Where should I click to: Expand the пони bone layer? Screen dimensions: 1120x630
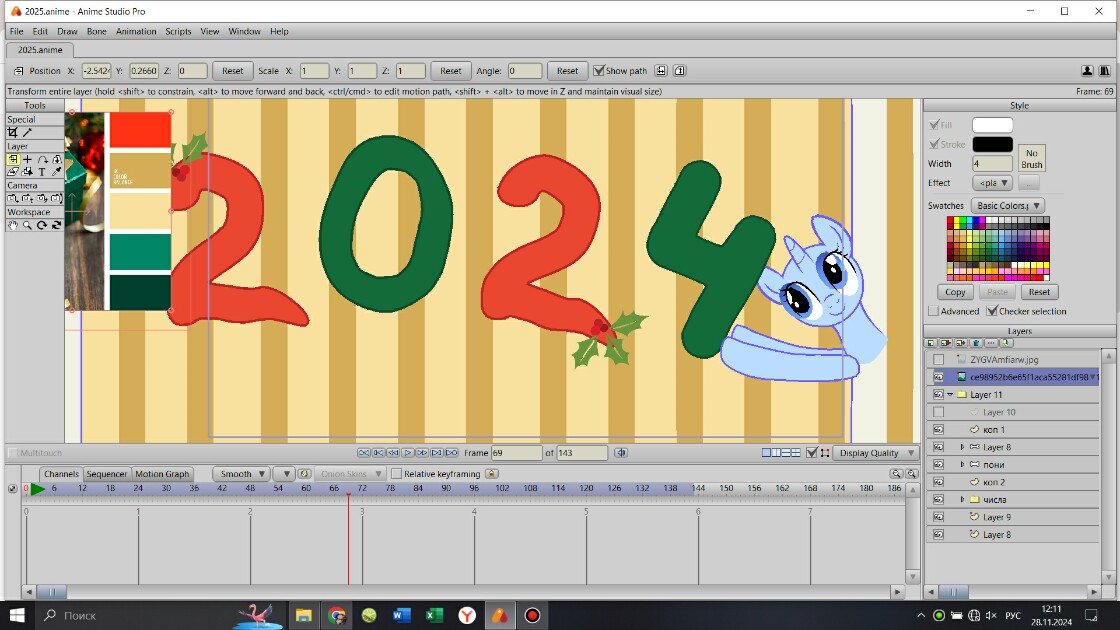(962, 464)
